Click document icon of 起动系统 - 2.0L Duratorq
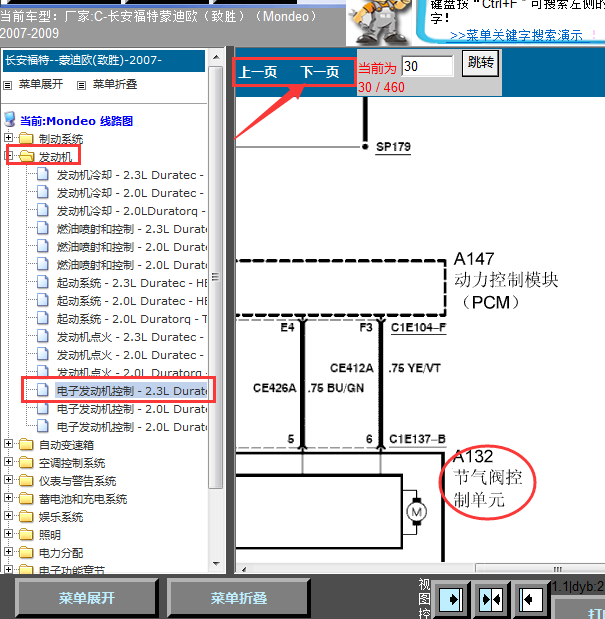The width and height of the screenshot is (605, 619). [43, 318]
